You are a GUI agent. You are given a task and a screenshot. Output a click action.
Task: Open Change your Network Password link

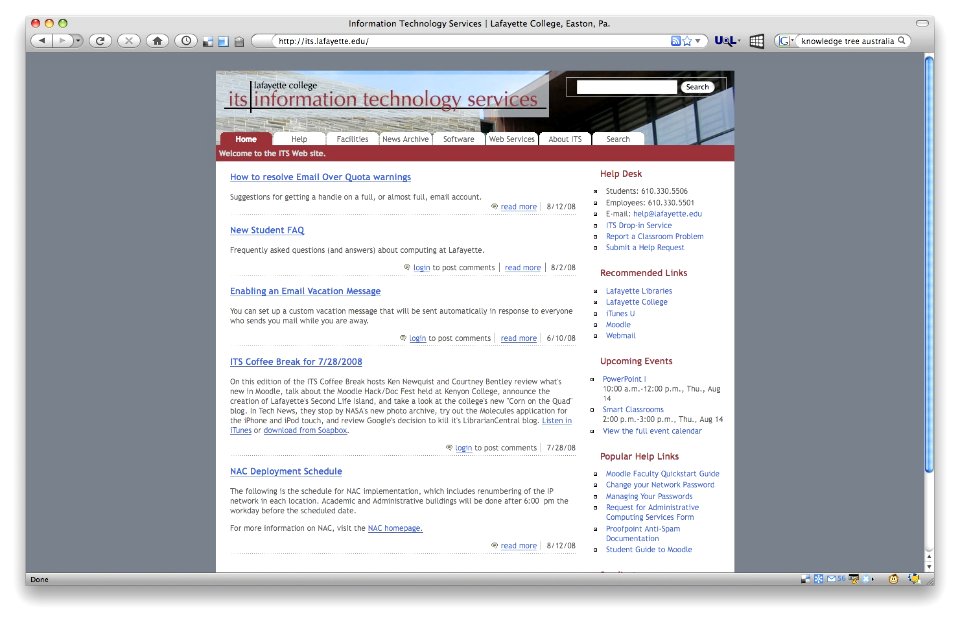[x=660, y=485]
